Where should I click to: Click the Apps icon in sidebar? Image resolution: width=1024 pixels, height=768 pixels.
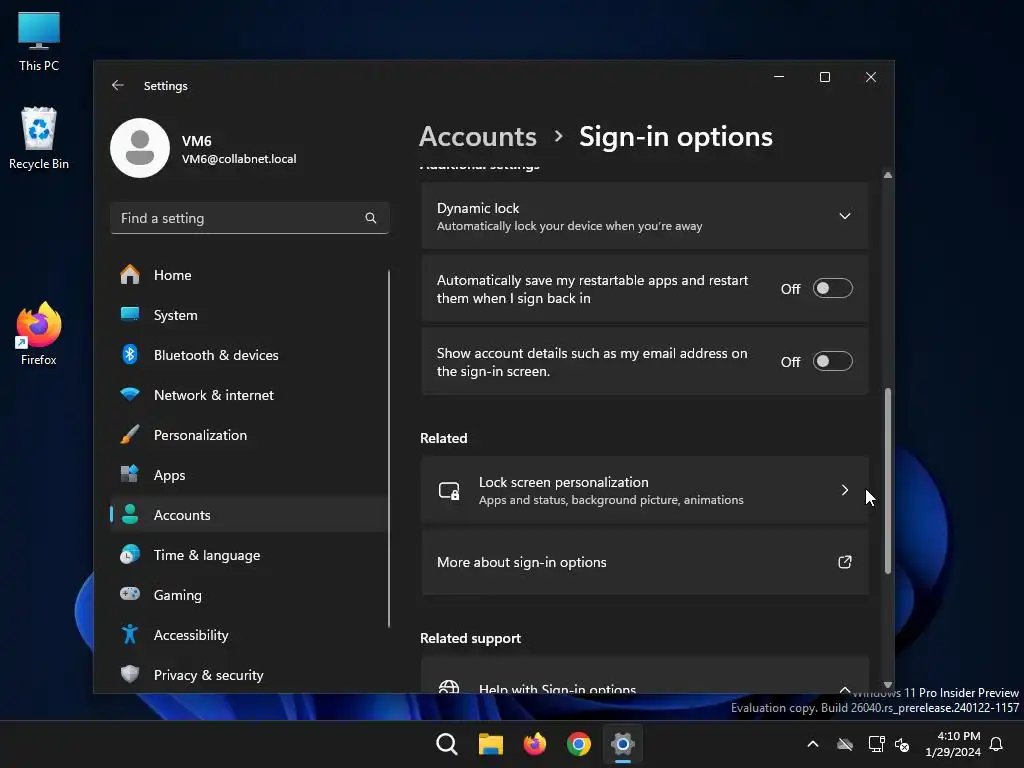[x=130, y=474]
